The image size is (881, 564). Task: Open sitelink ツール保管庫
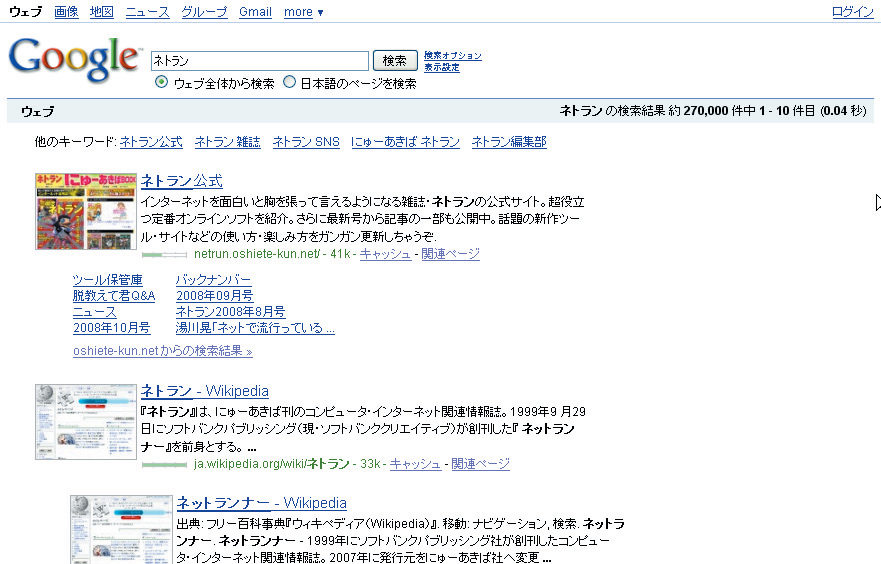point(107,280)
